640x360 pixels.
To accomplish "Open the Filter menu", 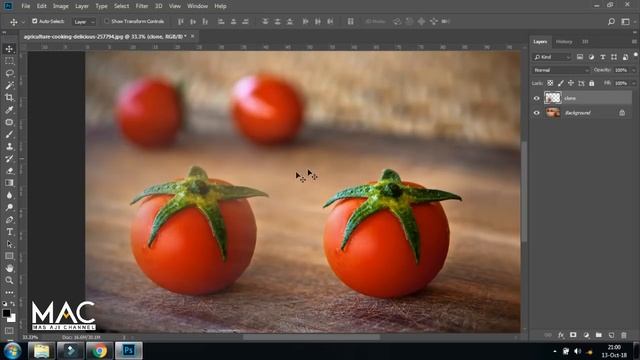I will pyautogui.click(x=142, y=6).
